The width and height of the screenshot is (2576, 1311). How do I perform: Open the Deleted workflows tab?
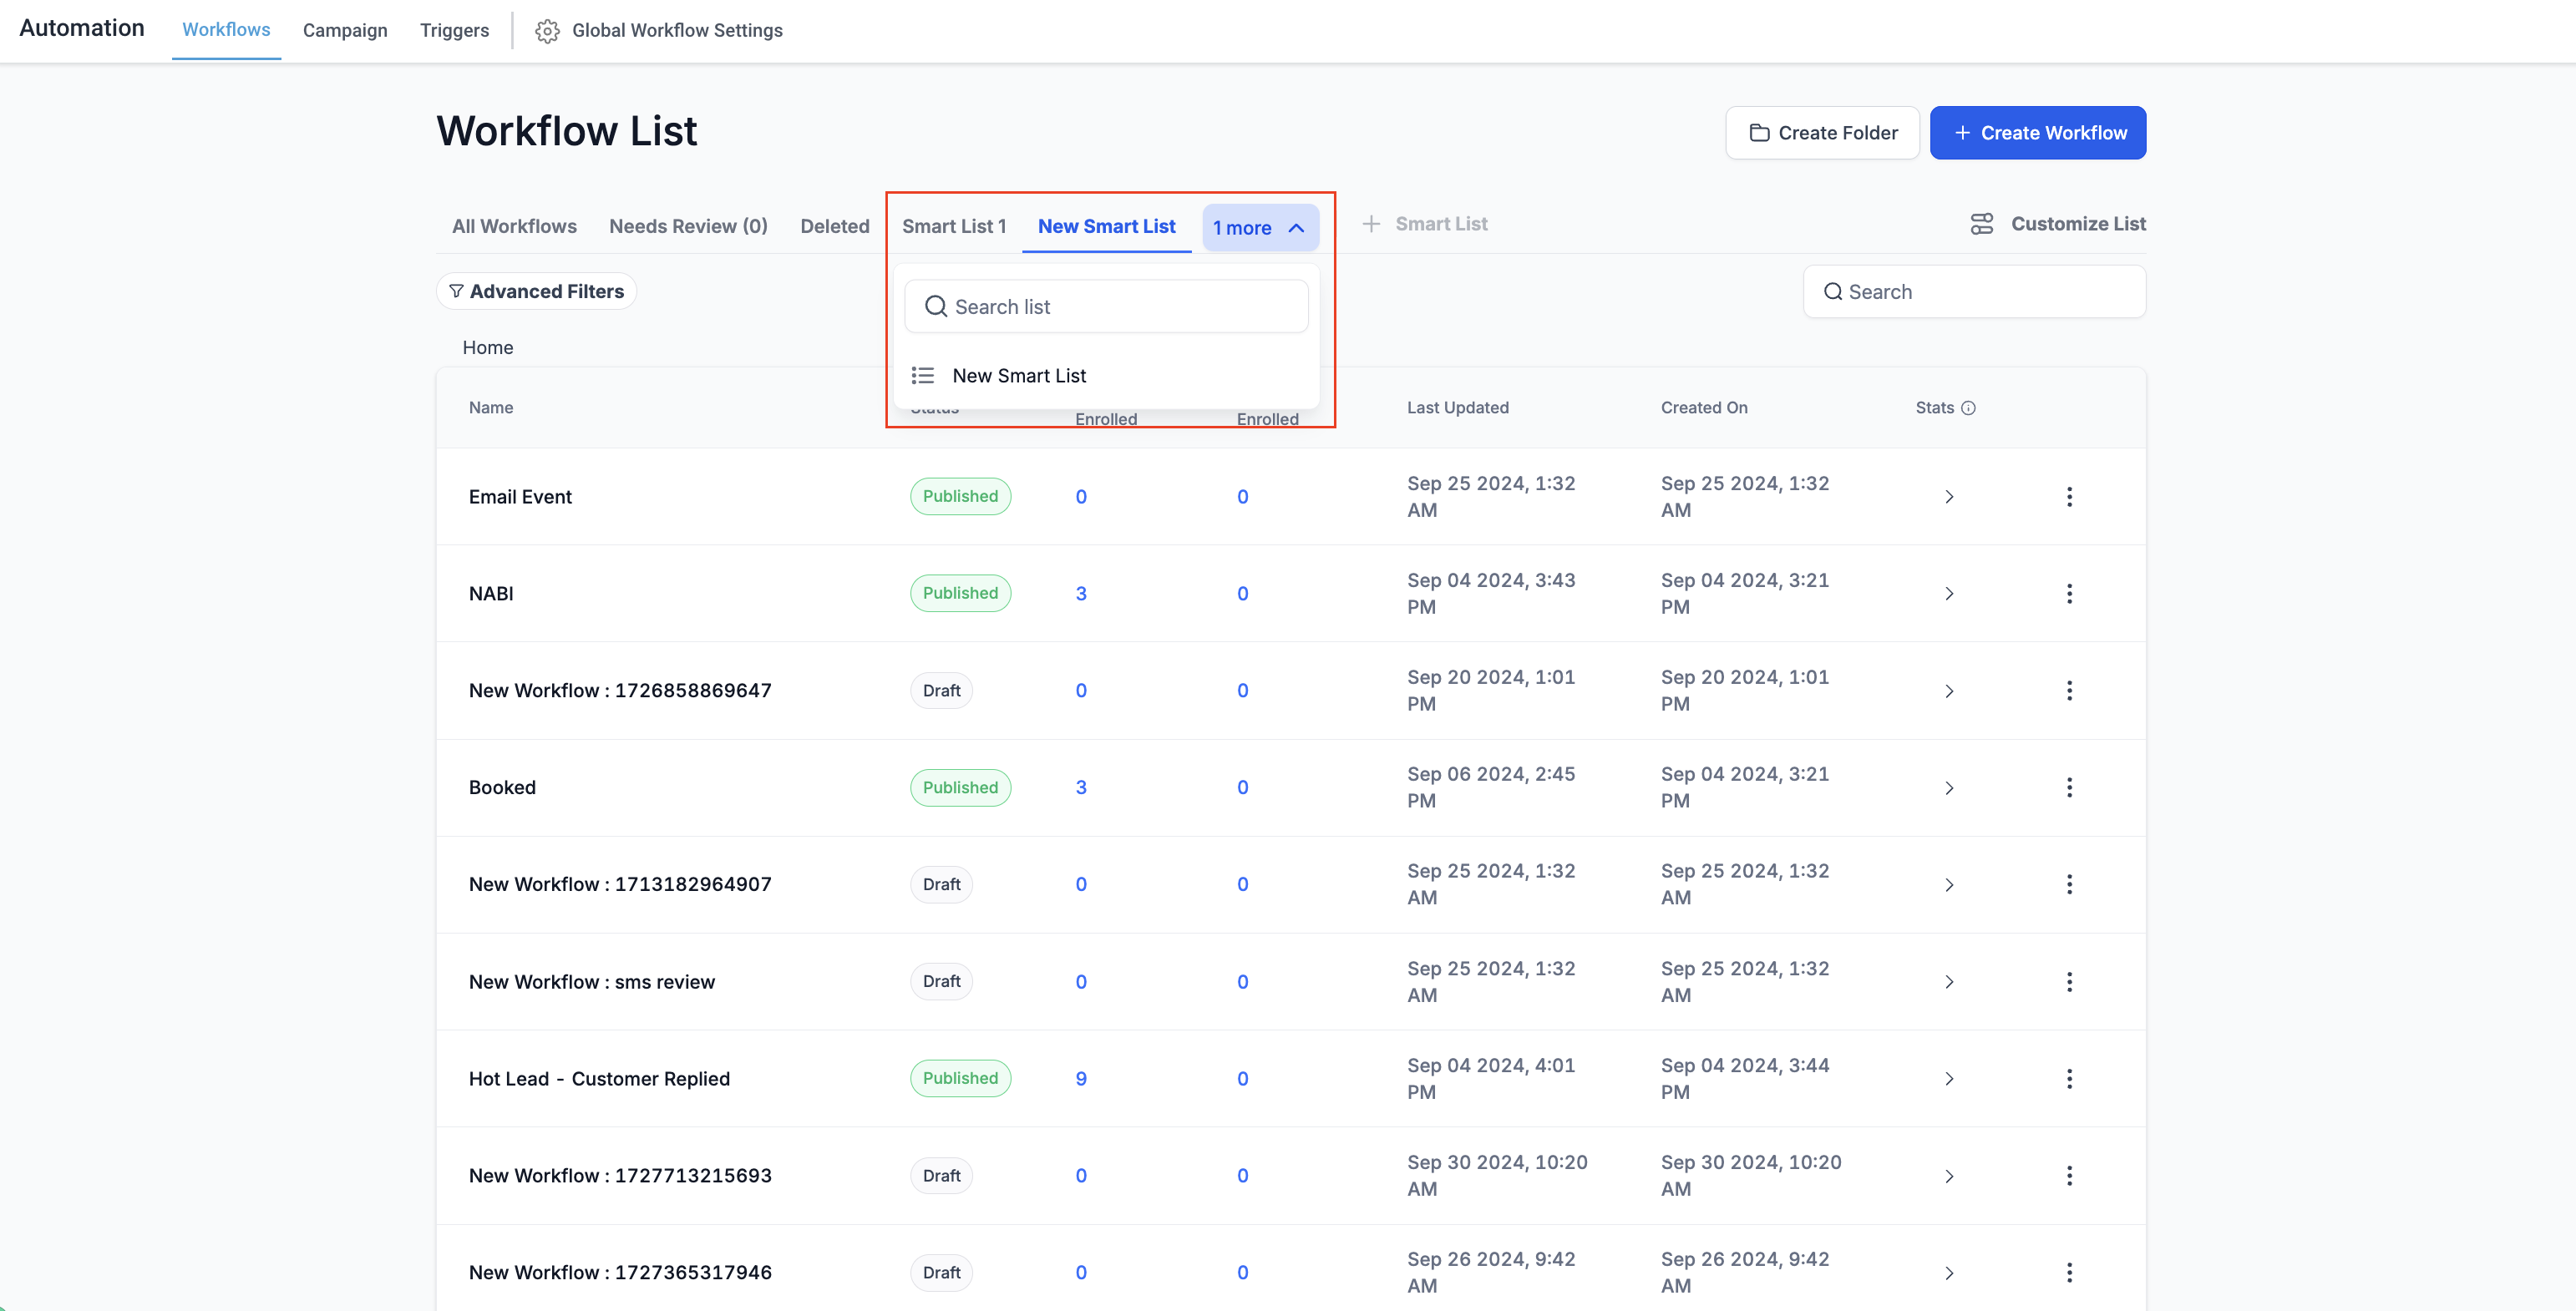[x=835, y=226]
